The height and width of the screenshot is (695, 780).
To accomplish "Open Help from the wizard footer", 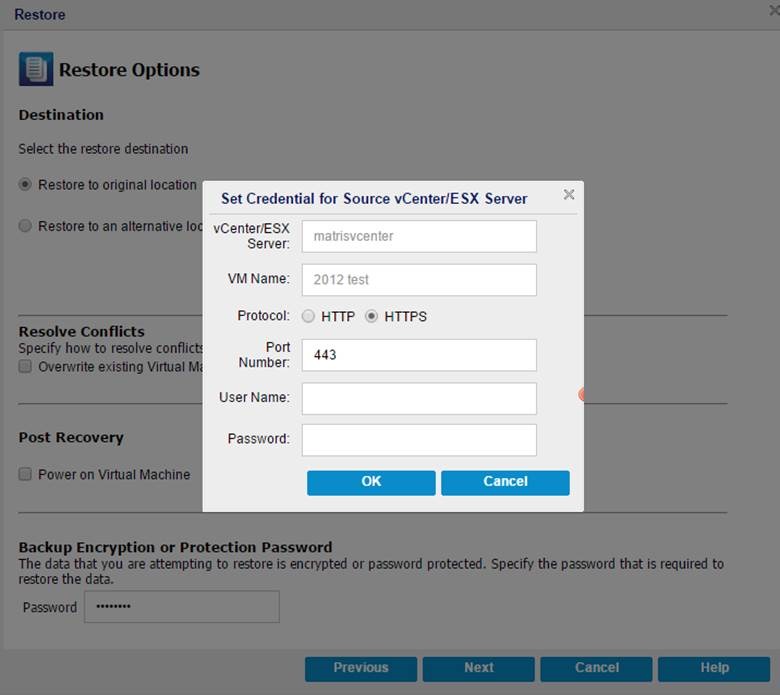I will (714, 669).
